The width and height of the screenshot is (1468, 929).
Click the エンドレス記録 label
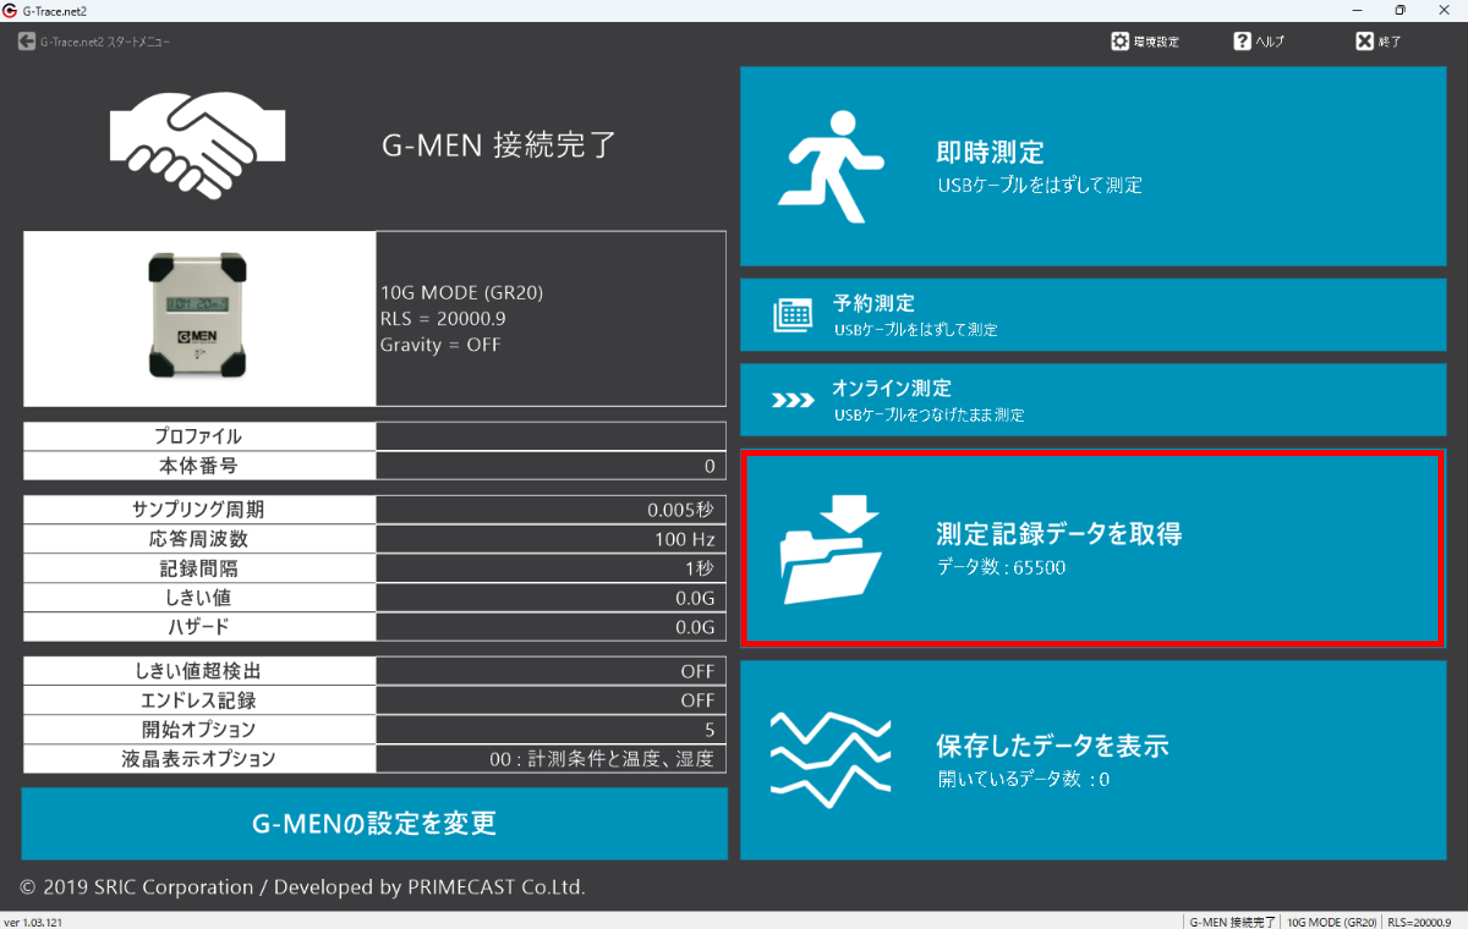click(x=199, y=700)
